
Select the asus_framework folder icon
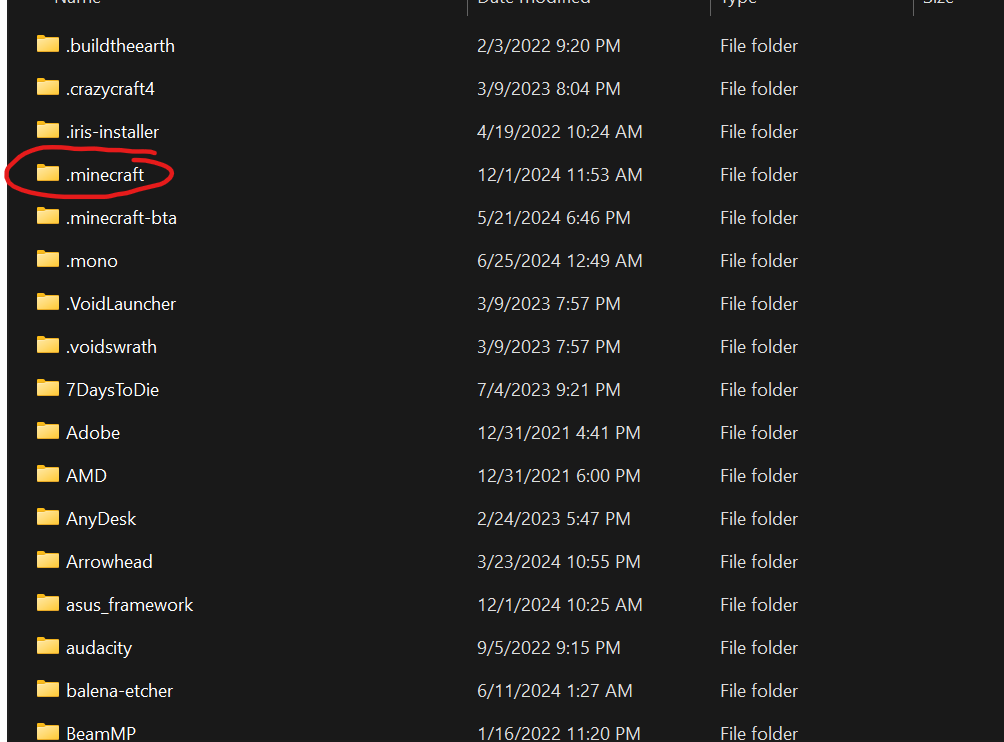click(48, 603)
